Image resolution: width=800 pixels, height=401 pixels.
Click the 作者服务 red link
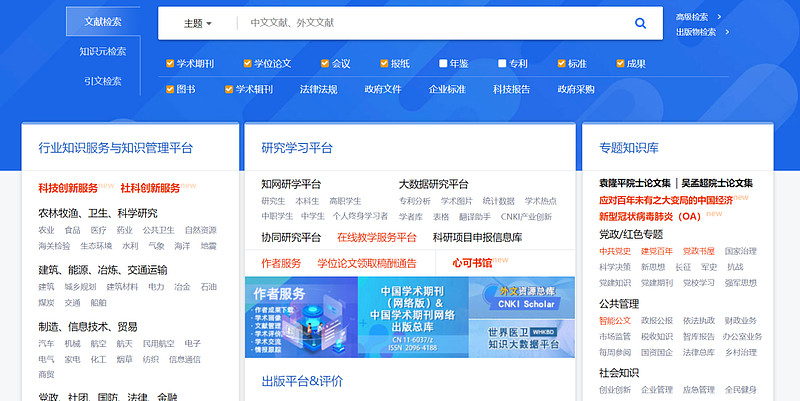[281, 263]
